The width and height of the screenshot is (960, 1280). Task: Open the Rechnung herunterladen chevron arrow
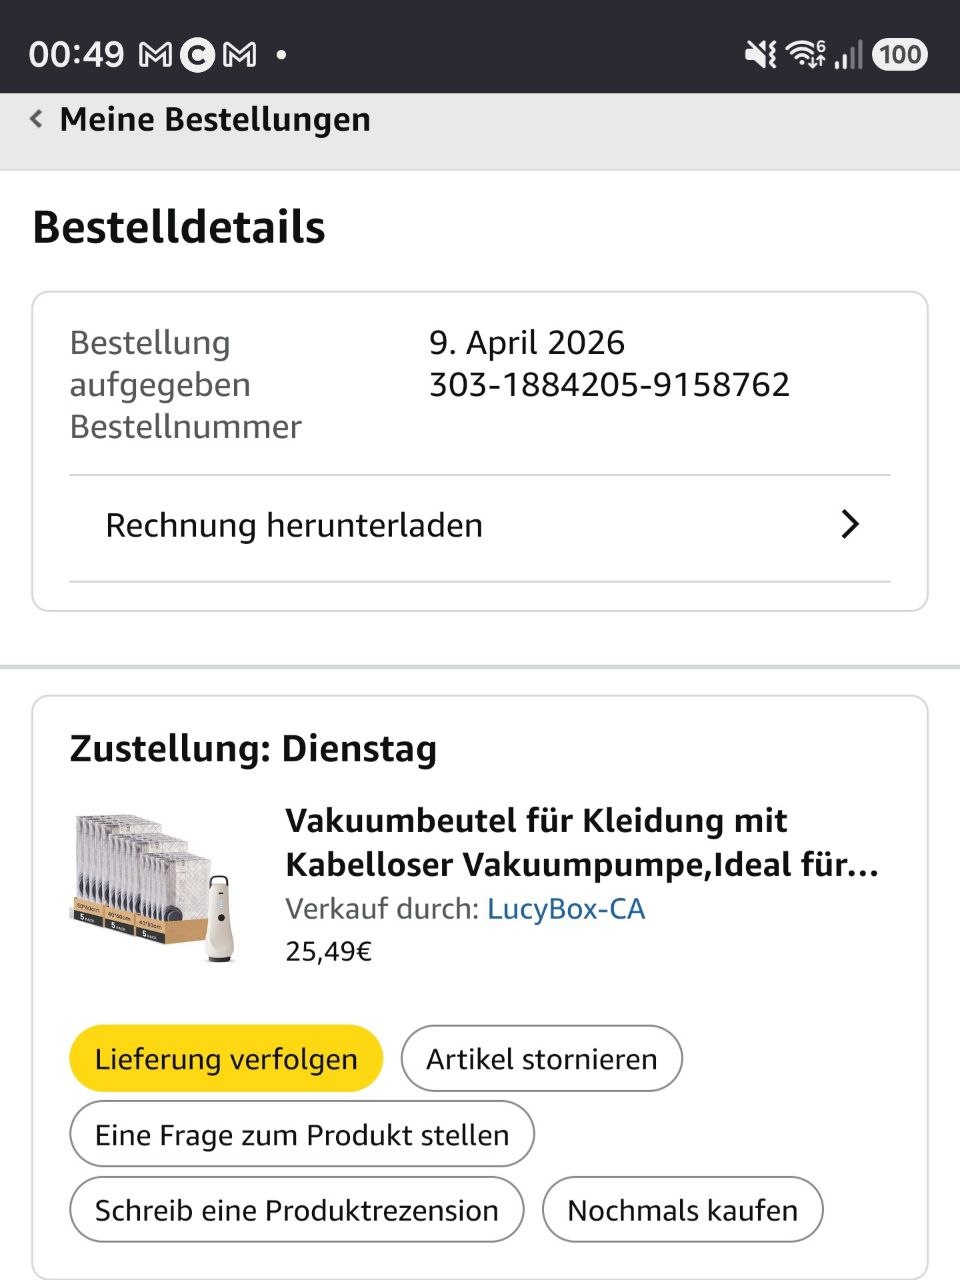point(850,524)
